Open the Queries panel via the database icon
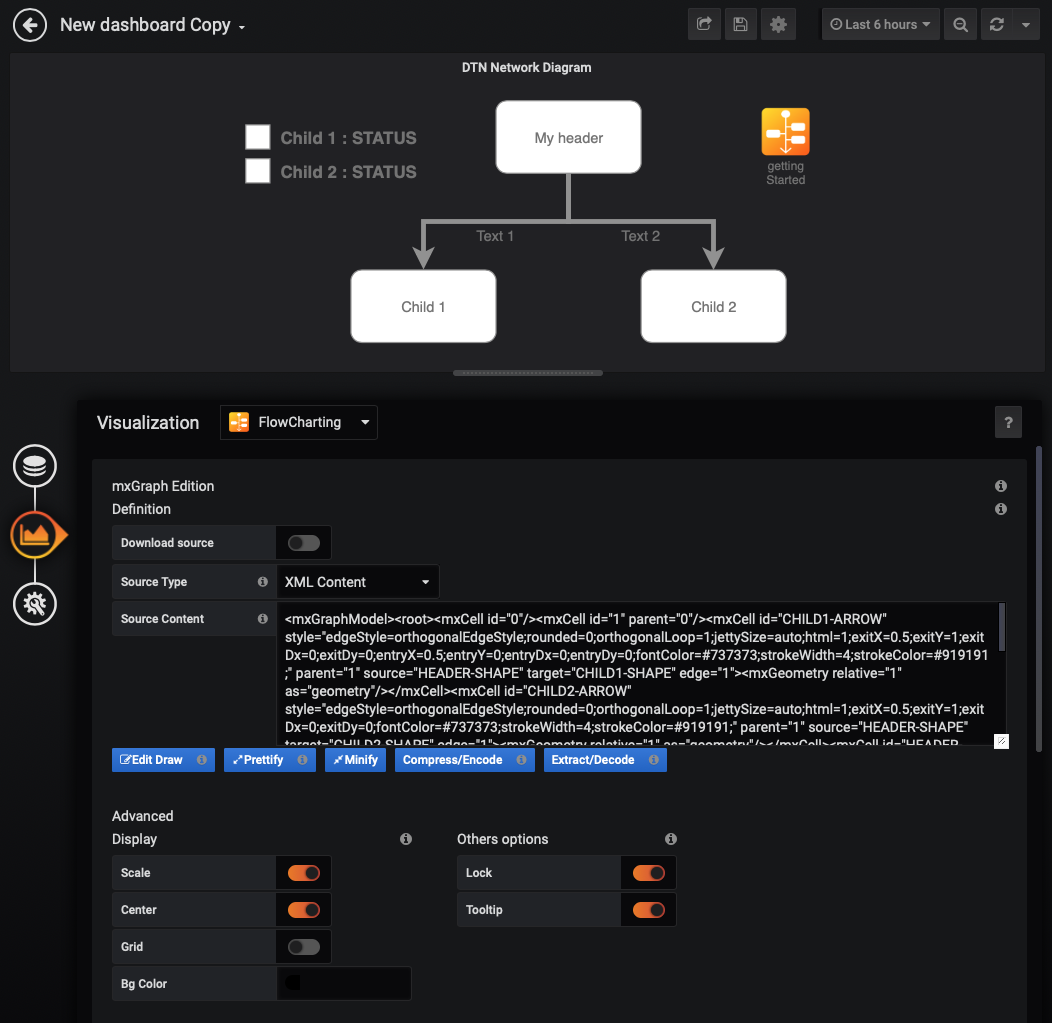This screenshot has width=1052, height=1023. [x=34, y=465]
